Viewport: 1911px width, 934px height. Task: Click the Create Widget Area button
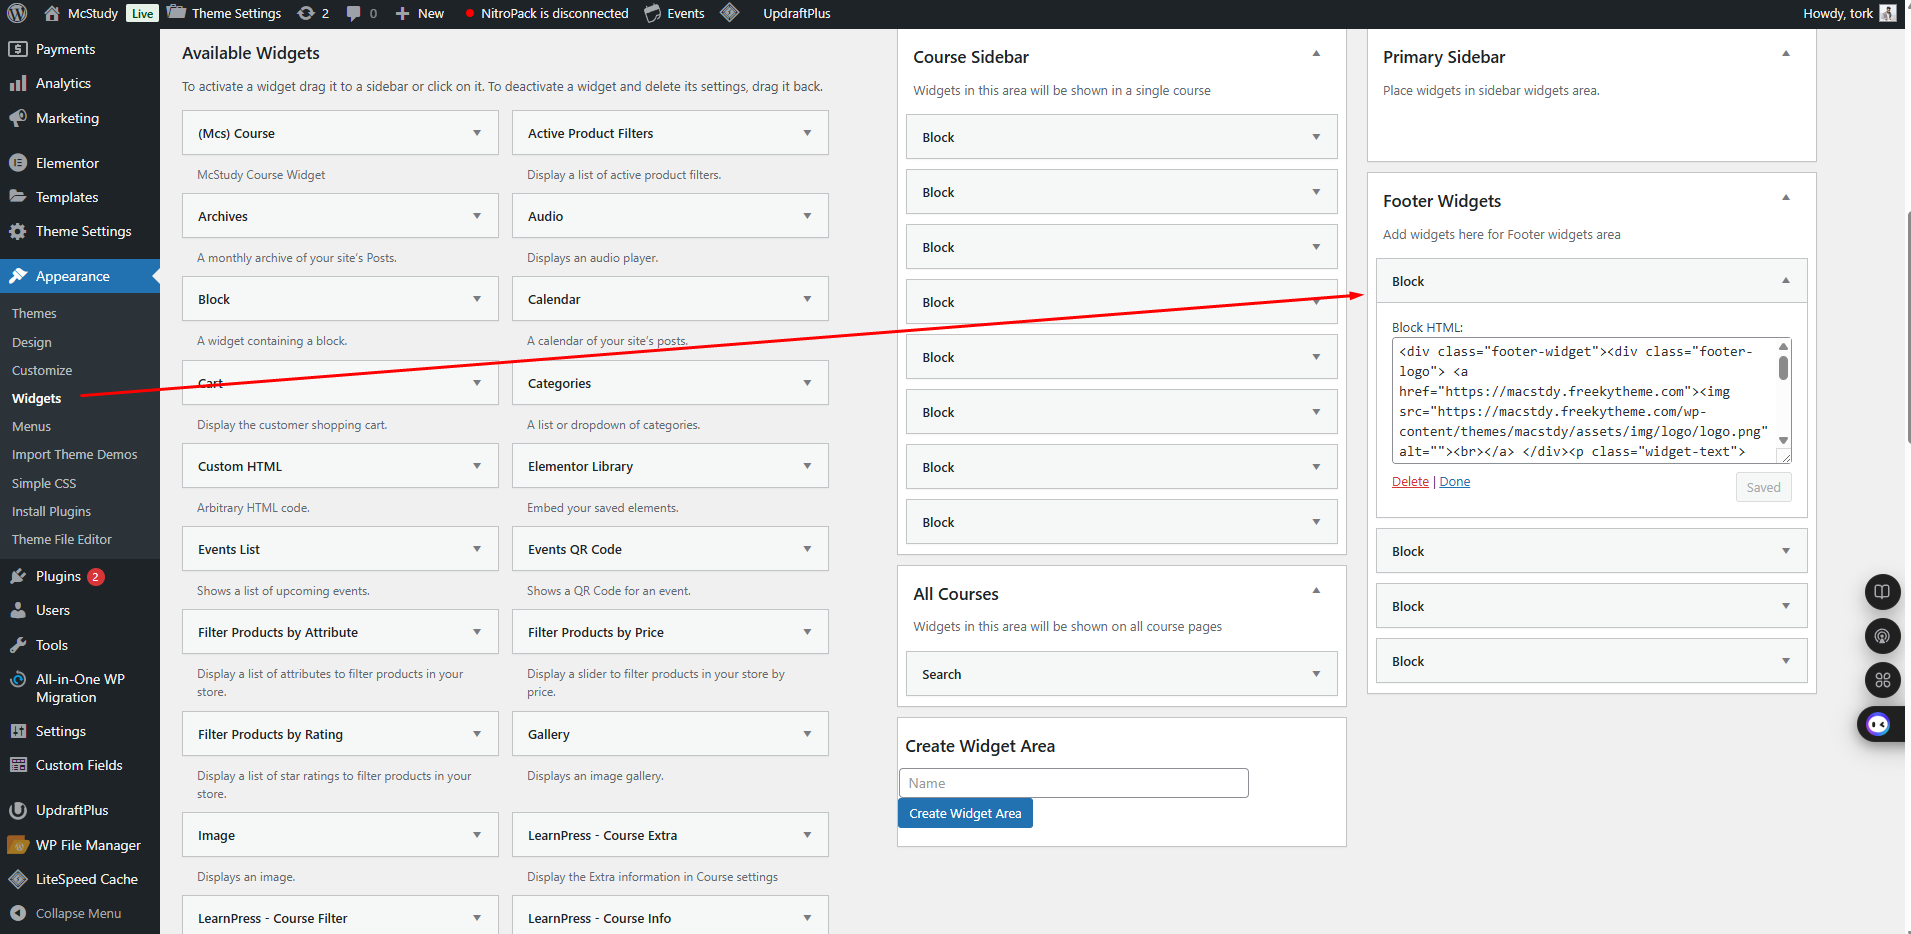click(965, 813)
